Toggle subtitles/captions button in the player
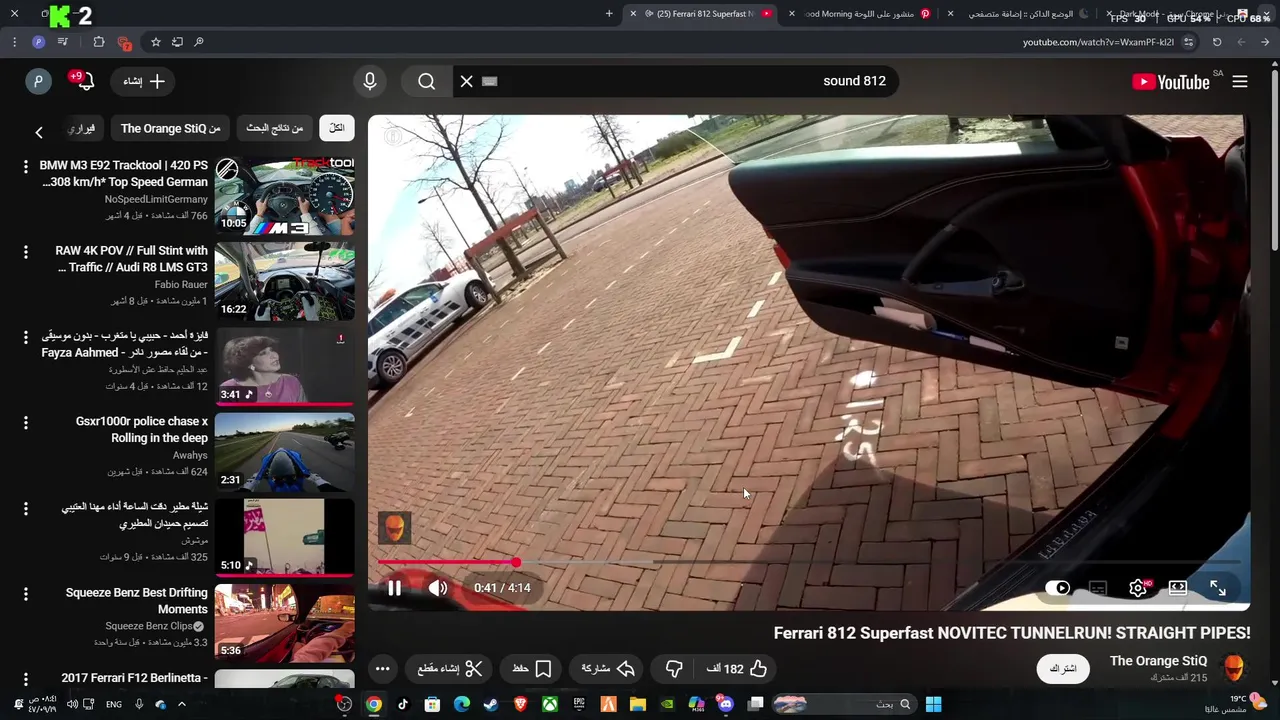Screen dimensions: 1280x720 tap(1098, 588)
